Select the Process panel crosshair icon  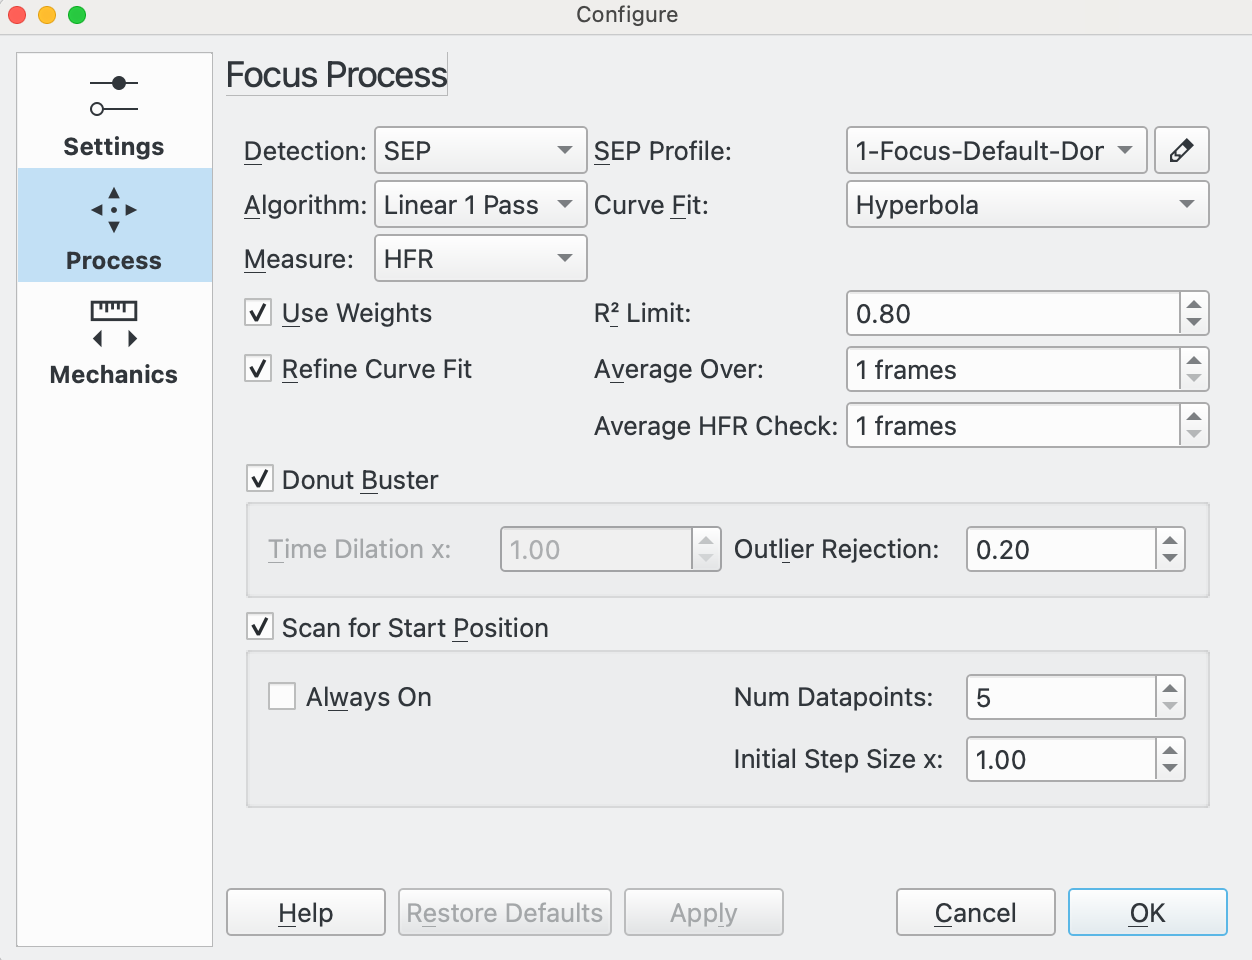113,211
